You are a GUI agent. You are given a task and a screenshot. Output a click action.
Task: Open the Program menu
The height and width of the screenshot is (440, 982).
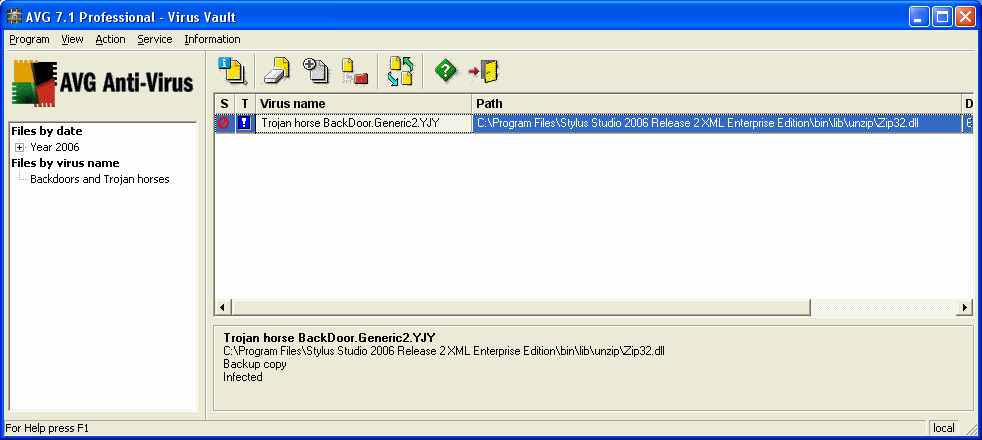(29, 39)
